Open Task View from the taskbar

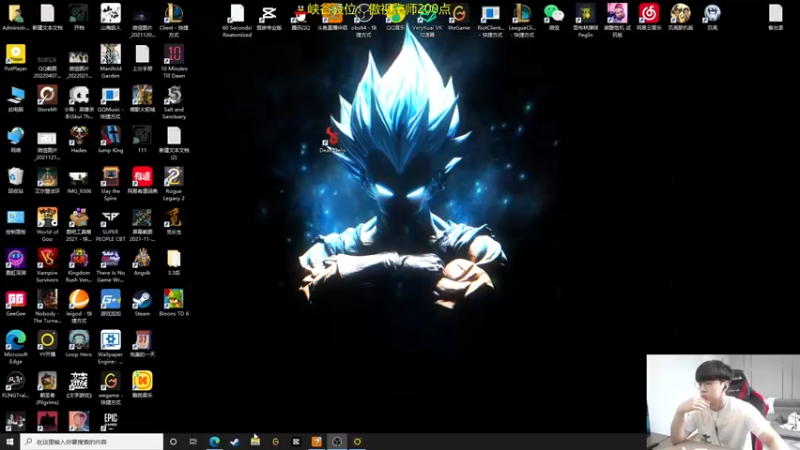tap(193, 441)
